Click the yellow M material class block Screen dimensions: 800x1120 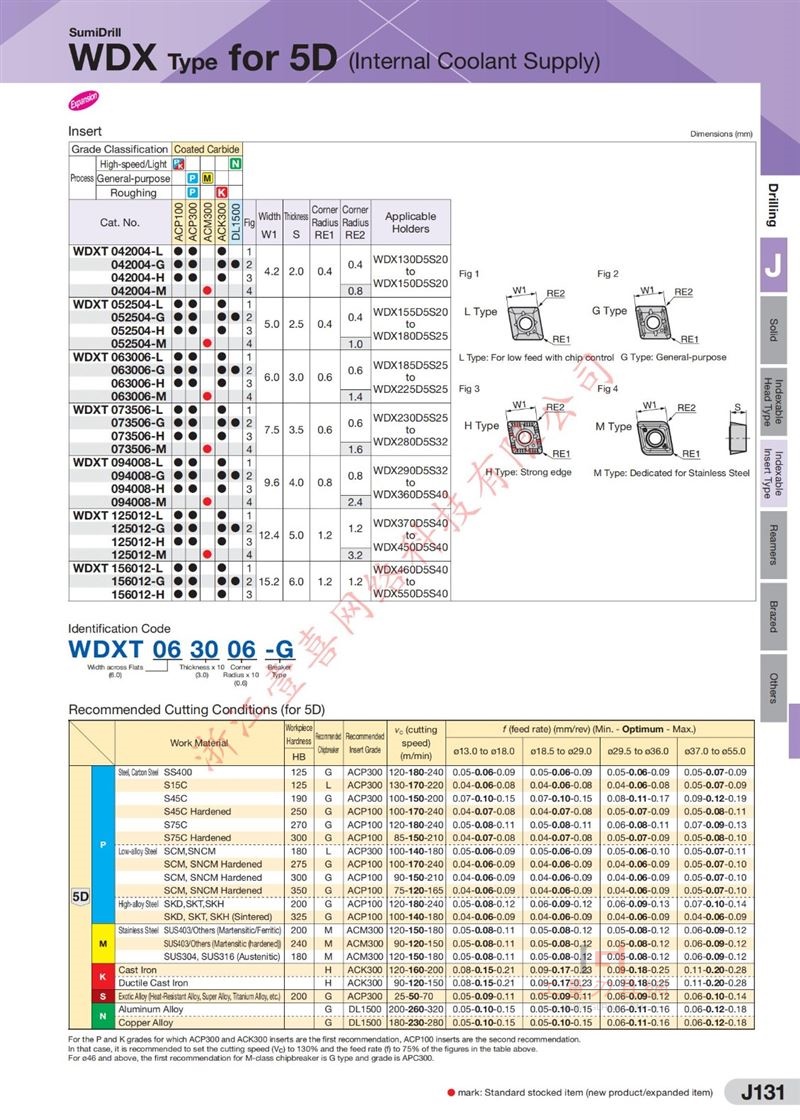[103, 943]
